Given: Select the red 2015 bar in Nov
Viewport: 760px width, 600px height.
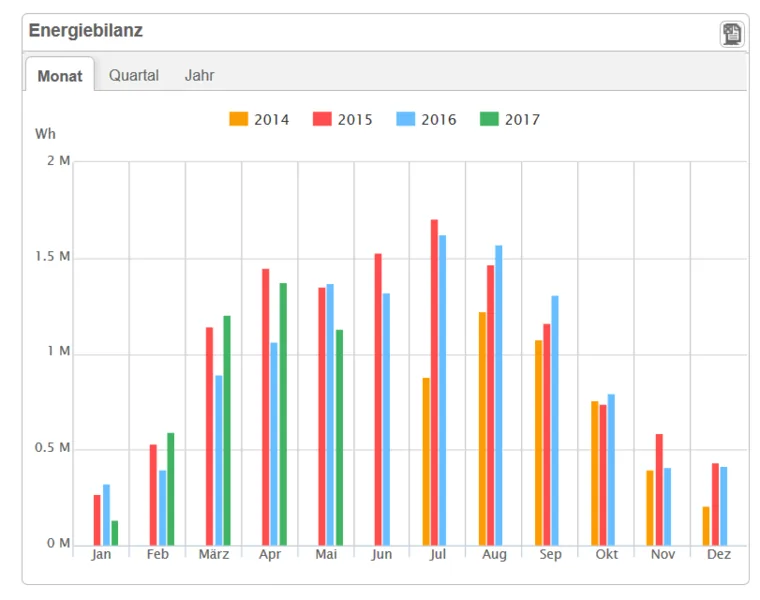Looking at the screenshot, I should [x=659, y=490].
